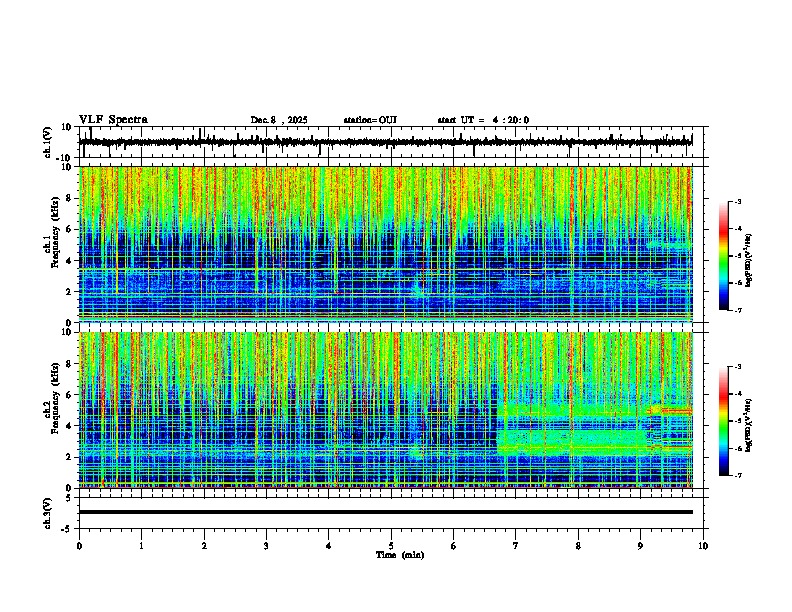Click the "-7" label on ch.2 colorbar

click(737, 475)
